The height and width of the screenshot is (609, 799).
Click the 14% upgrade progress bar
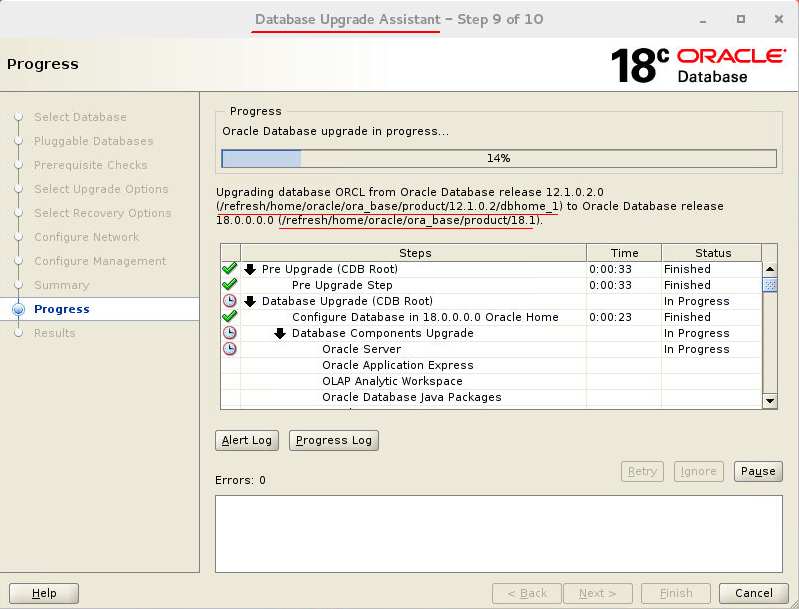tap(499, 158)
